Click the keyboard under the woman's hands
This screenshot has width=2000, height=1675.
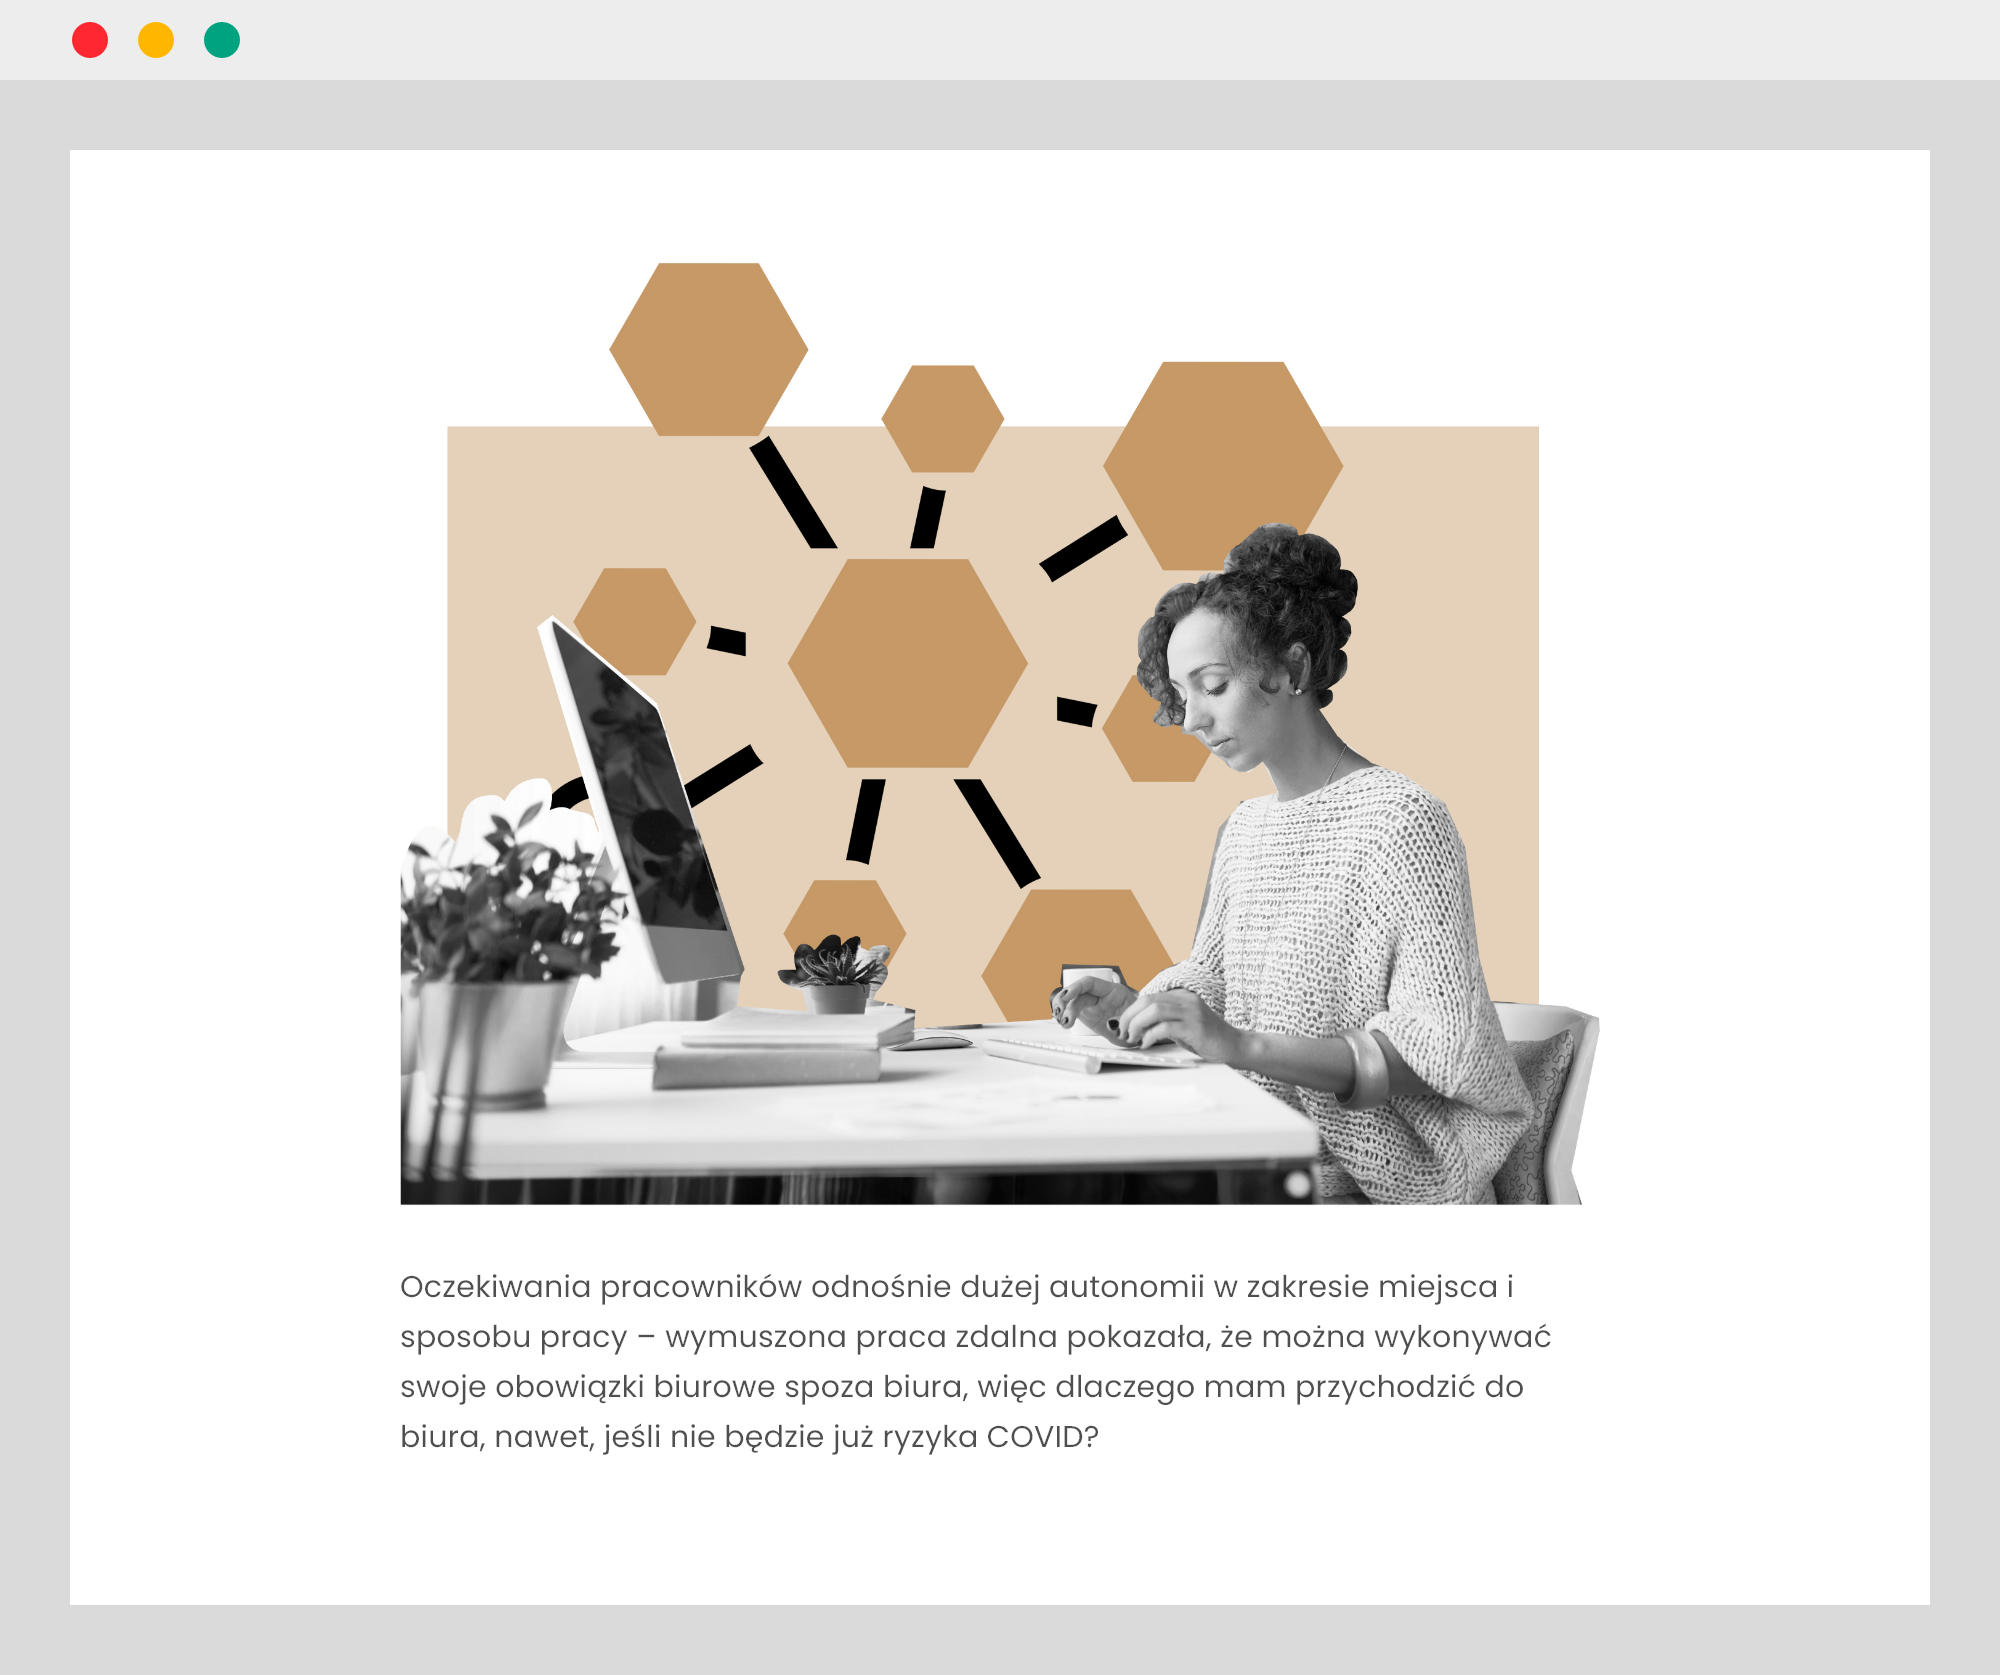coord(1060,1055)
